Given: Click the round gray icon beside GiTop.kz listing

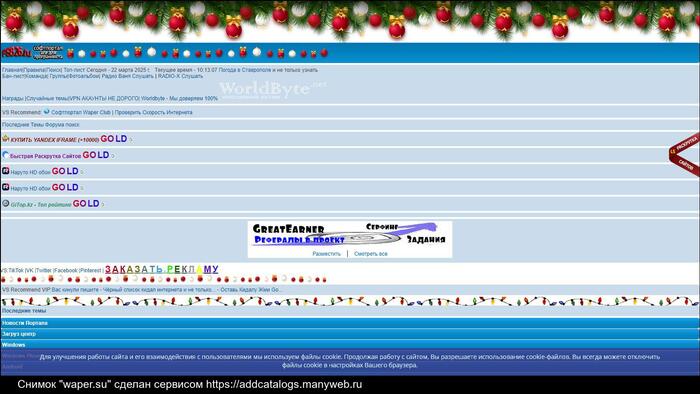Looking at the screenshot, I should click(x=5, y=203).
